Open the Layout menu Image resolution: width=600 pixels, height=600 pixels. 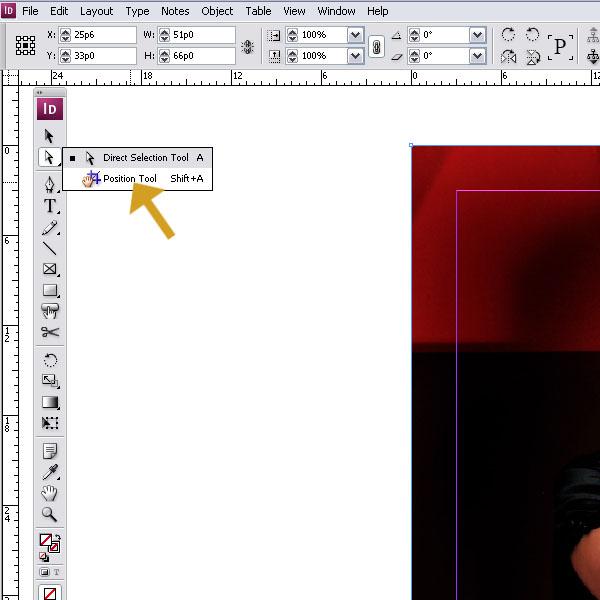point(96,11)
